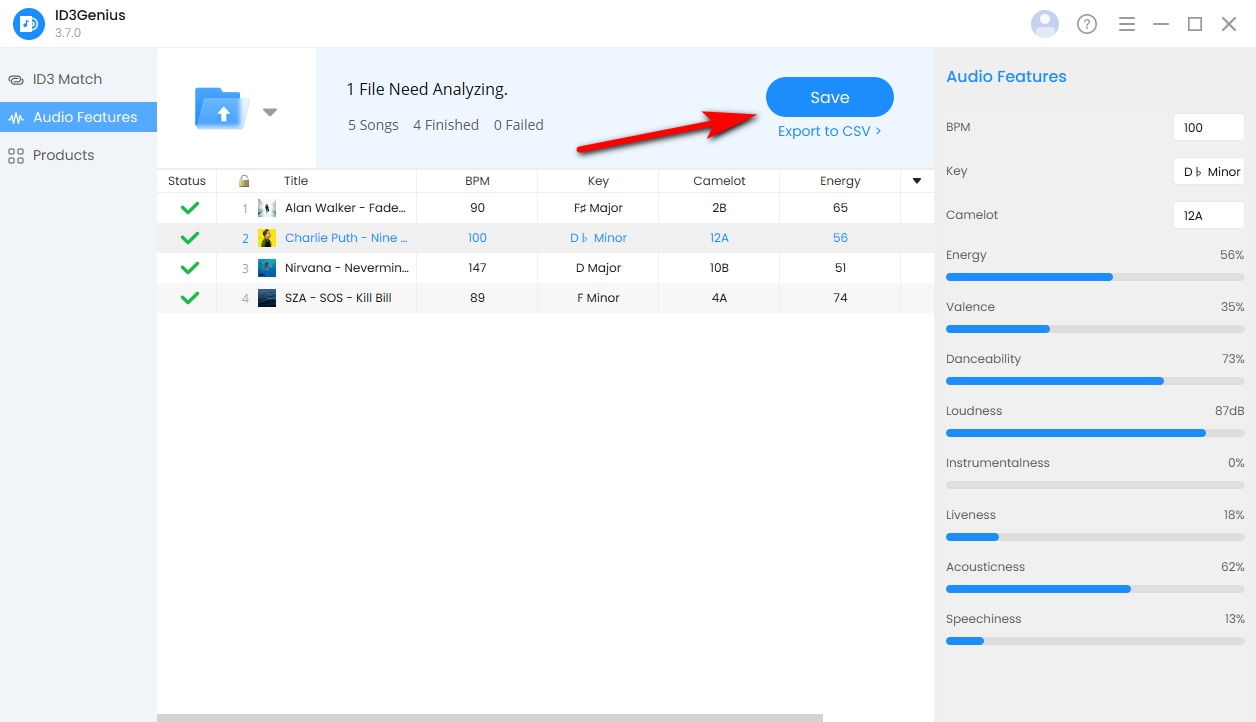Click green checkmark for Nirvana track
Image resolution: width=1256 pixels, height=722 pixels.
pyautogui.click(x=189, y=268)
